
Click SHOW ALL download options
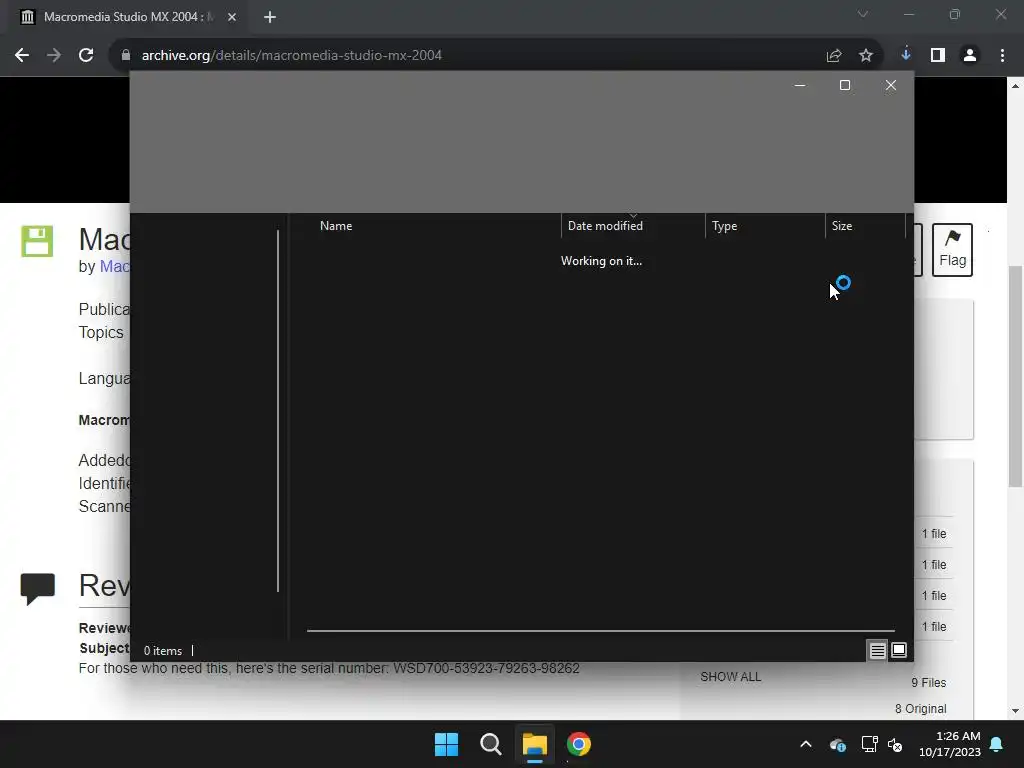click(x=731, y=677)
